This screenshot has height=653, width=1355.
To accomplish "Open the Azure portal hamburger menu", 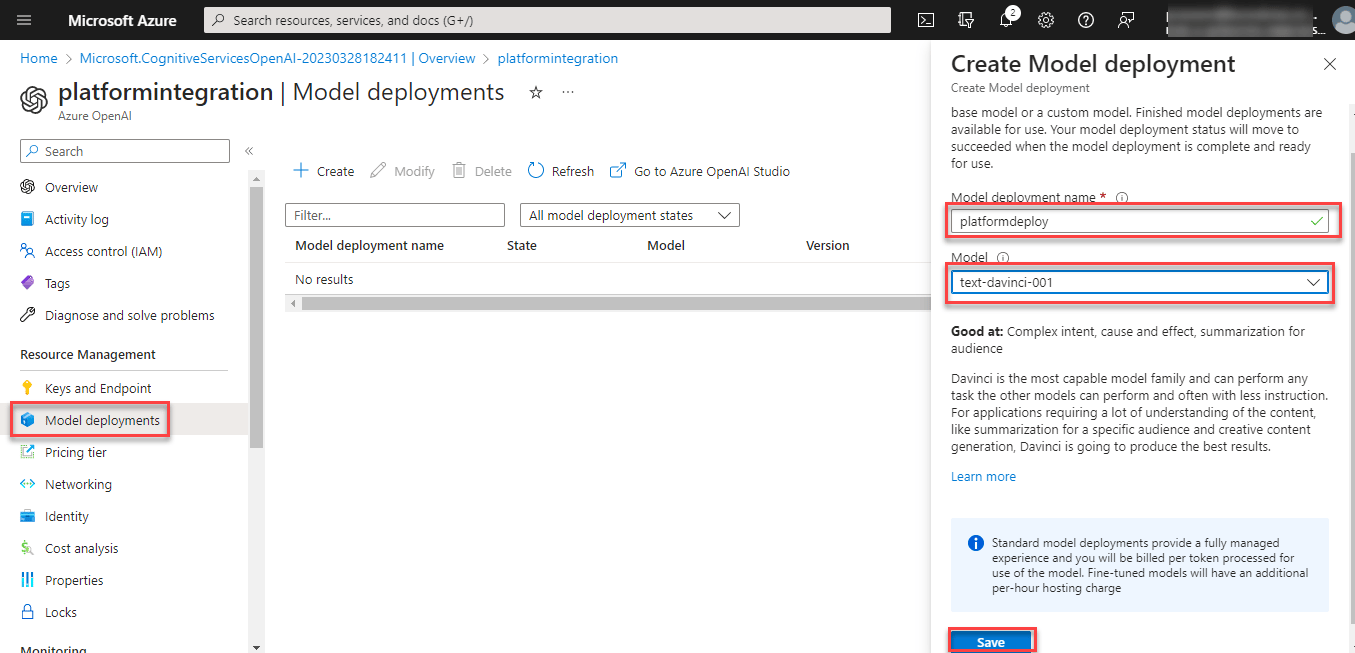I will tap(24, 20).
